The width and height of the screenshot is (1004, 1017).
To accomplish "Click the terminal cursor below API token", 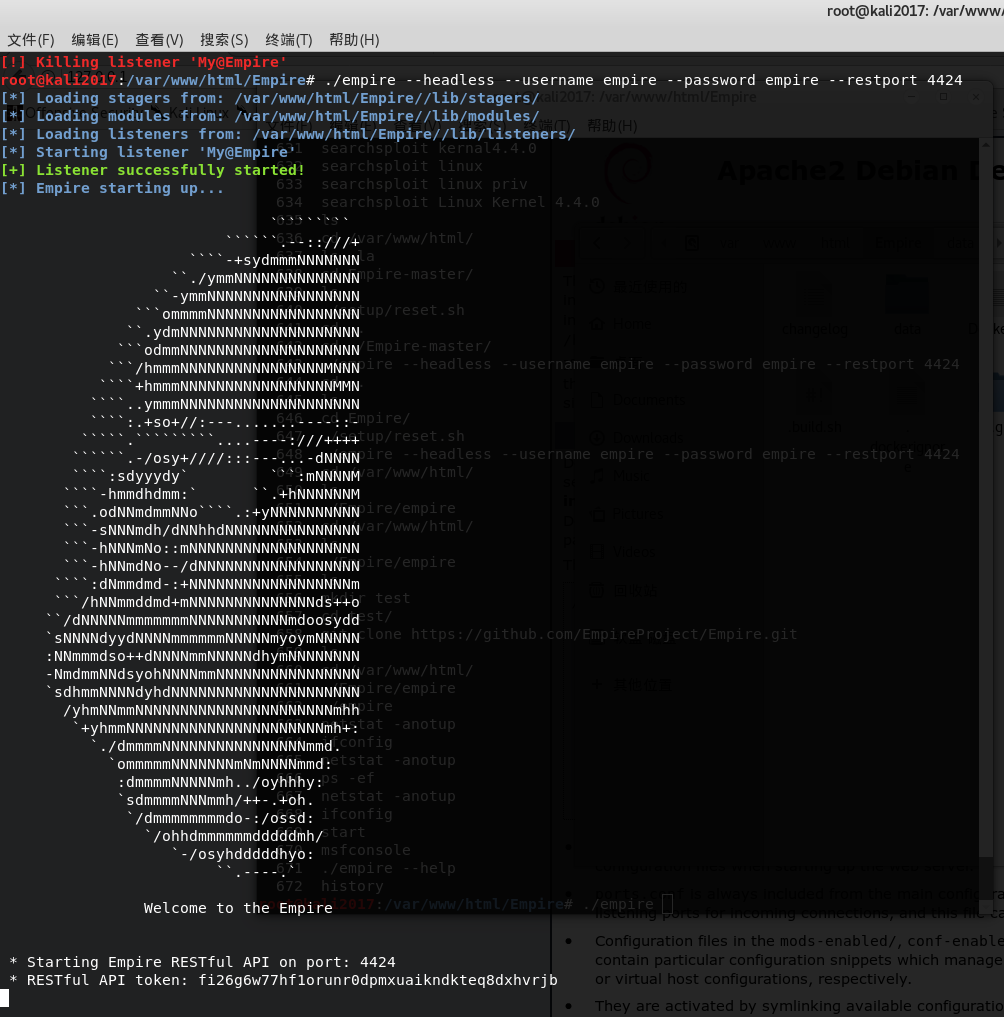I will [4, 997].
